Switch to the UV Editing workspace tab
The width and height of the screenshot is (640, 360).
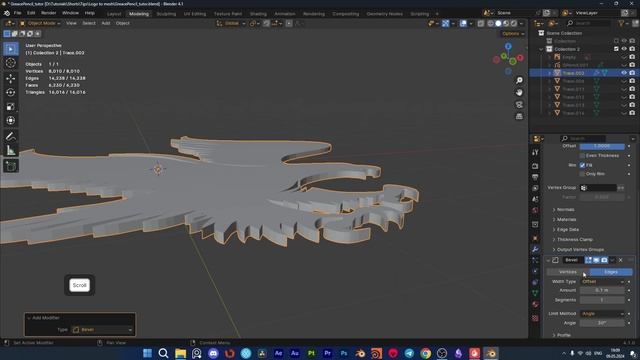point(195,13)
